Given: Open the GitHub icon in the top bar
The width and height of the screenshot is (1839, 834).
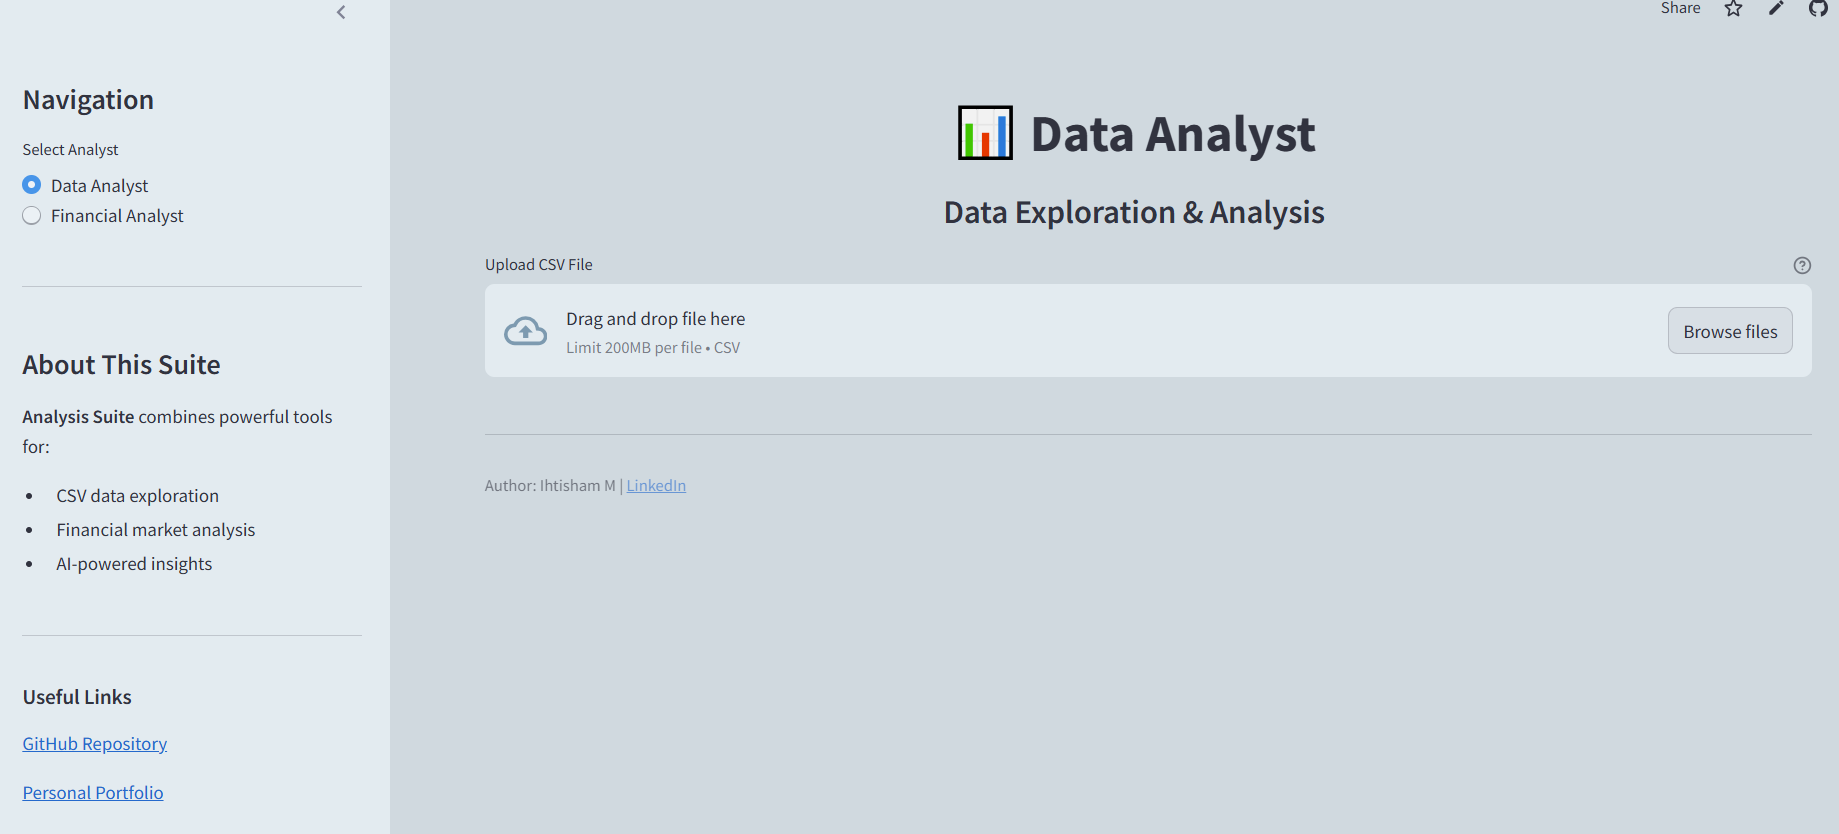Looking at the screenshot, I should [1818, 9].
